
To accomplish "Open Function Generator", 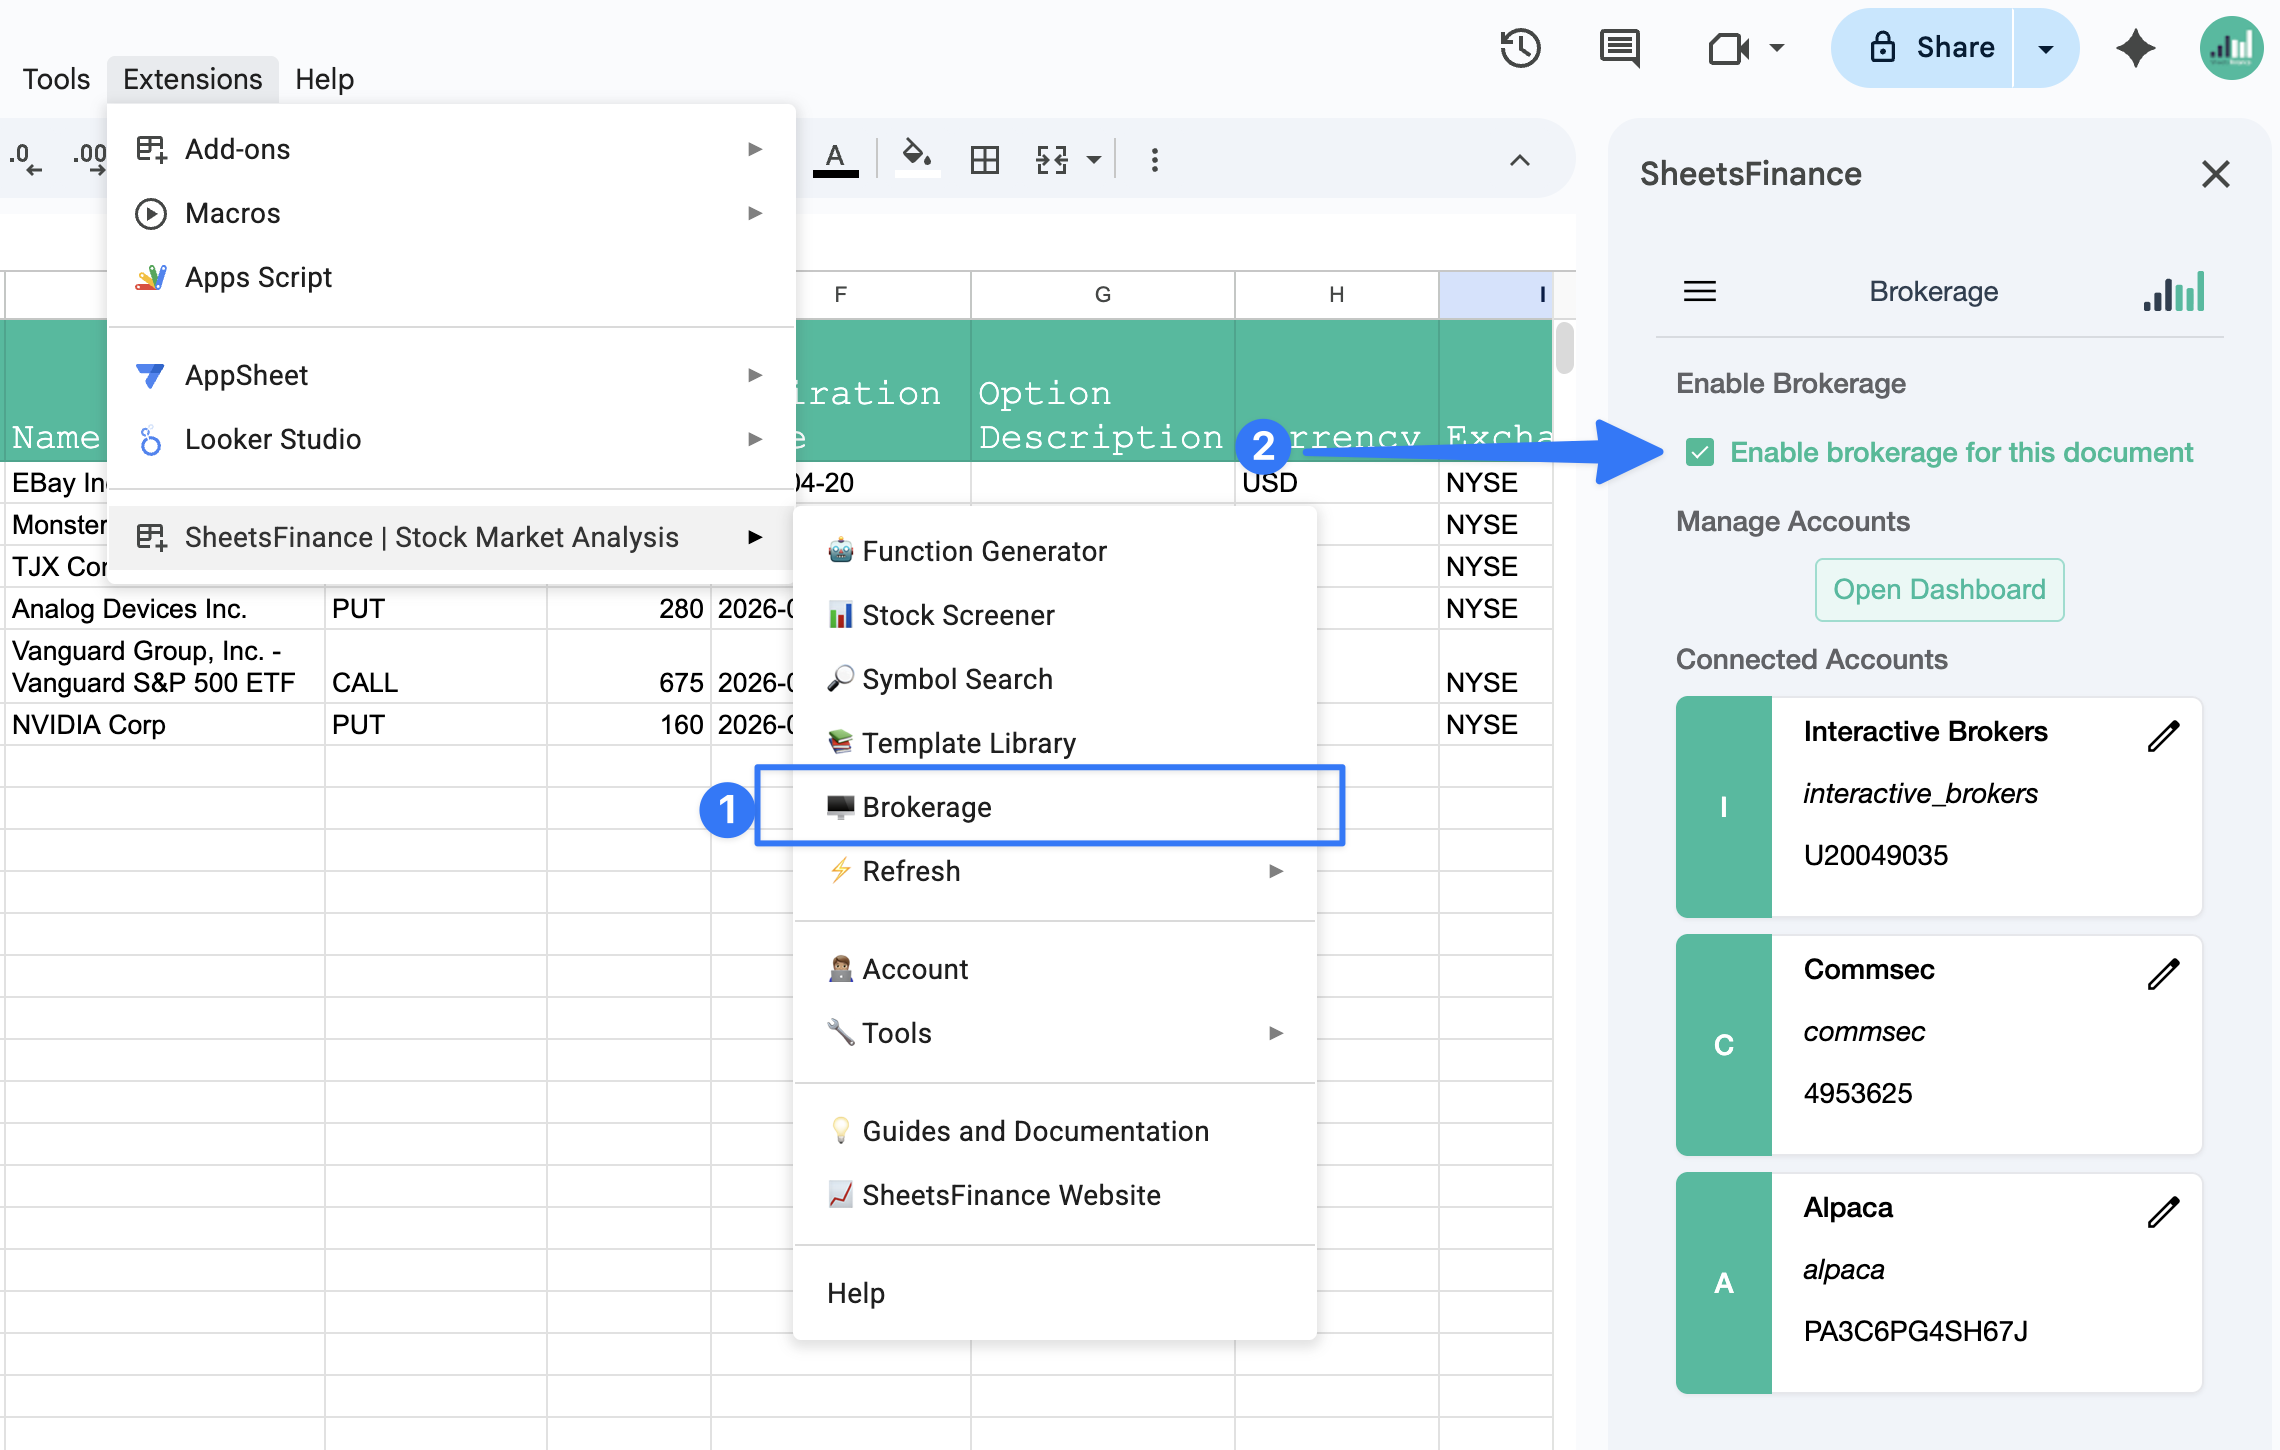I will click(x=1055, y=551).
